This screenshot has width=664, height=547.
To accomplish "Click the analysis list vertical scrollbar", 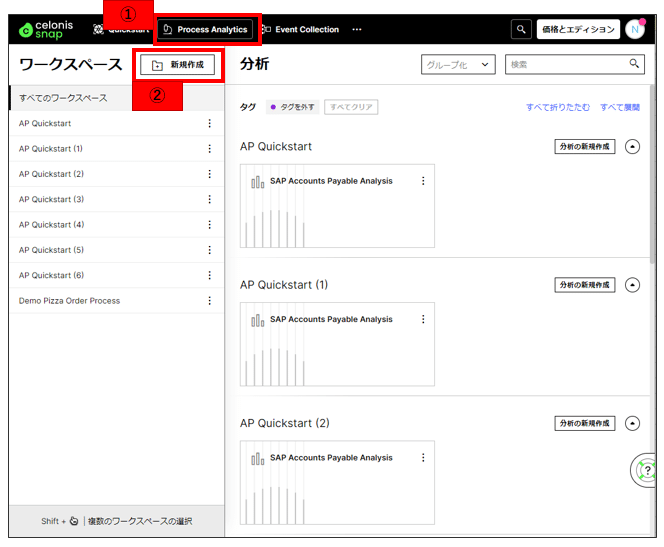I will pyautogui.click(x=653, y=174).
